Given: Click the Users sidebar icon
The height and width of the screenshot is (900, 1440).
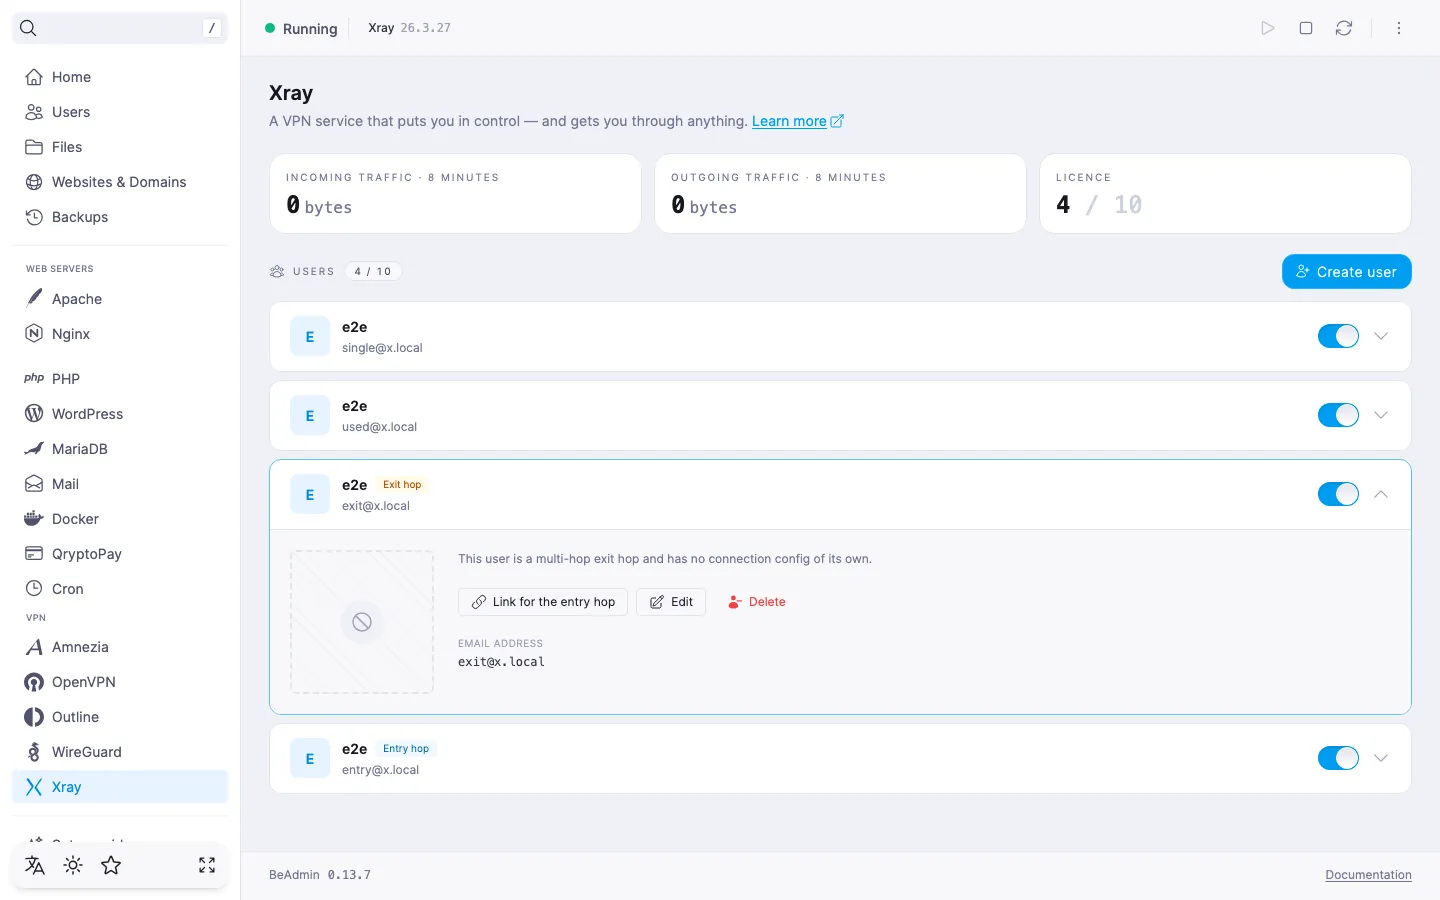Looking at the screenshot, I should (34, 112).
